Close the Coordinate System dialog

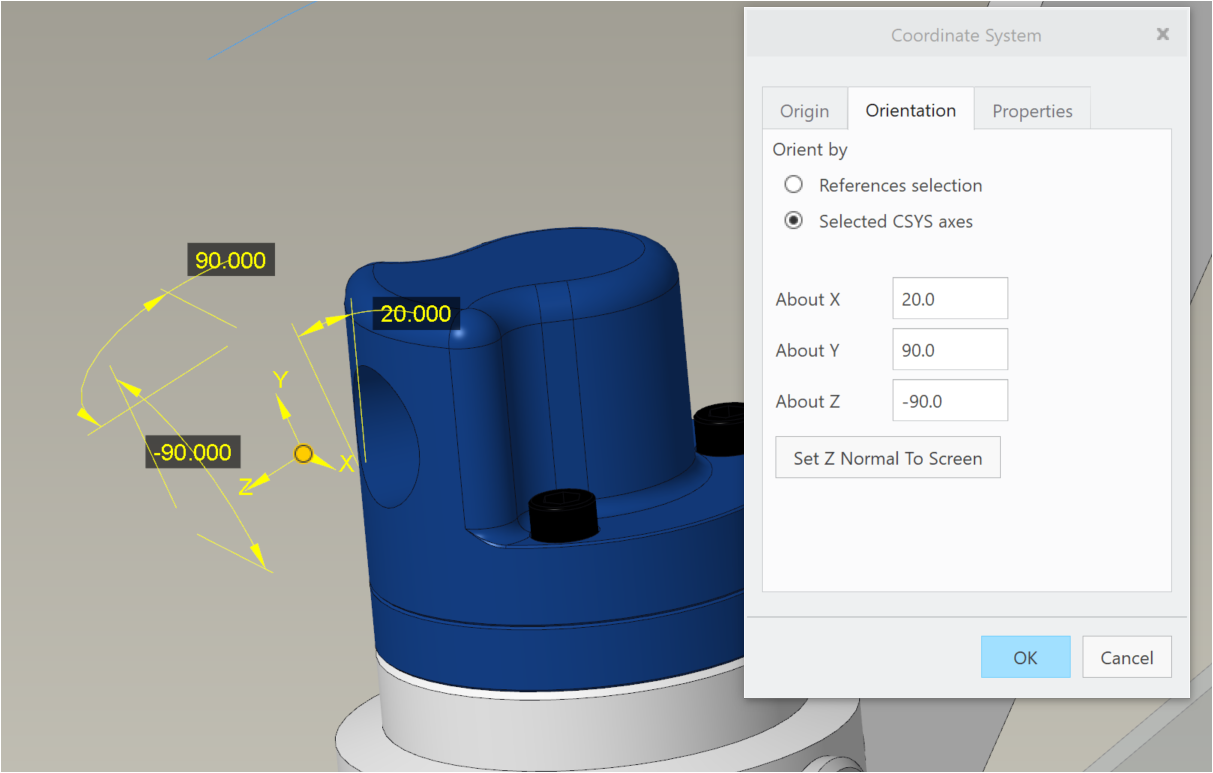pos(1162,35)
